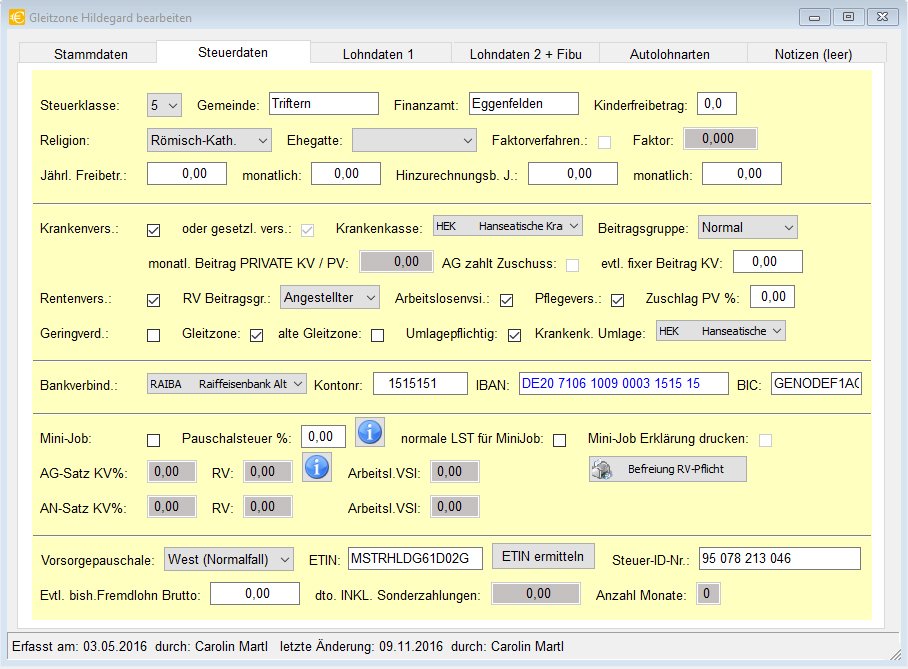This screenshot has width=908, height=669.
Task: Expand the Religion dropdown
Action: pos(210,140)
